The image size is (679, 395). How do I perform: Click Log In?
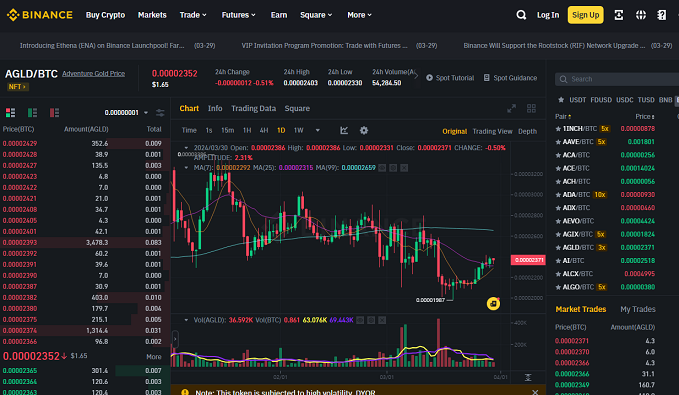(x=548, y=15)
